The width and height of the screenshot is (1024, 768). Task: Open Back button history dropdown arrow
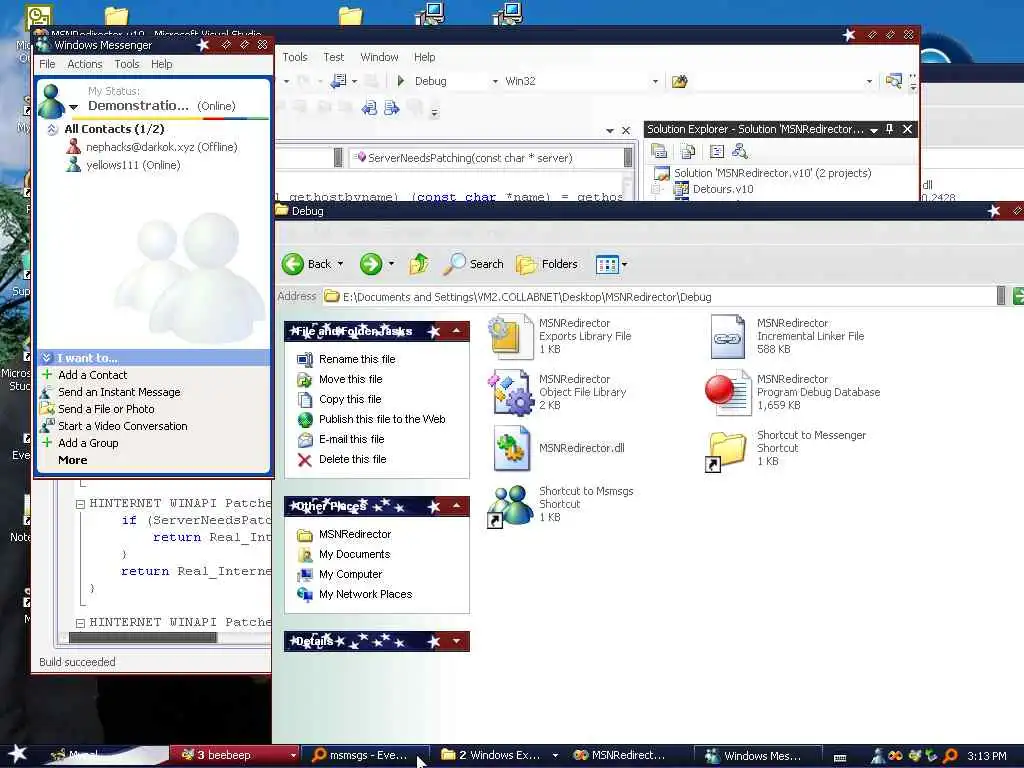point(340,264)
